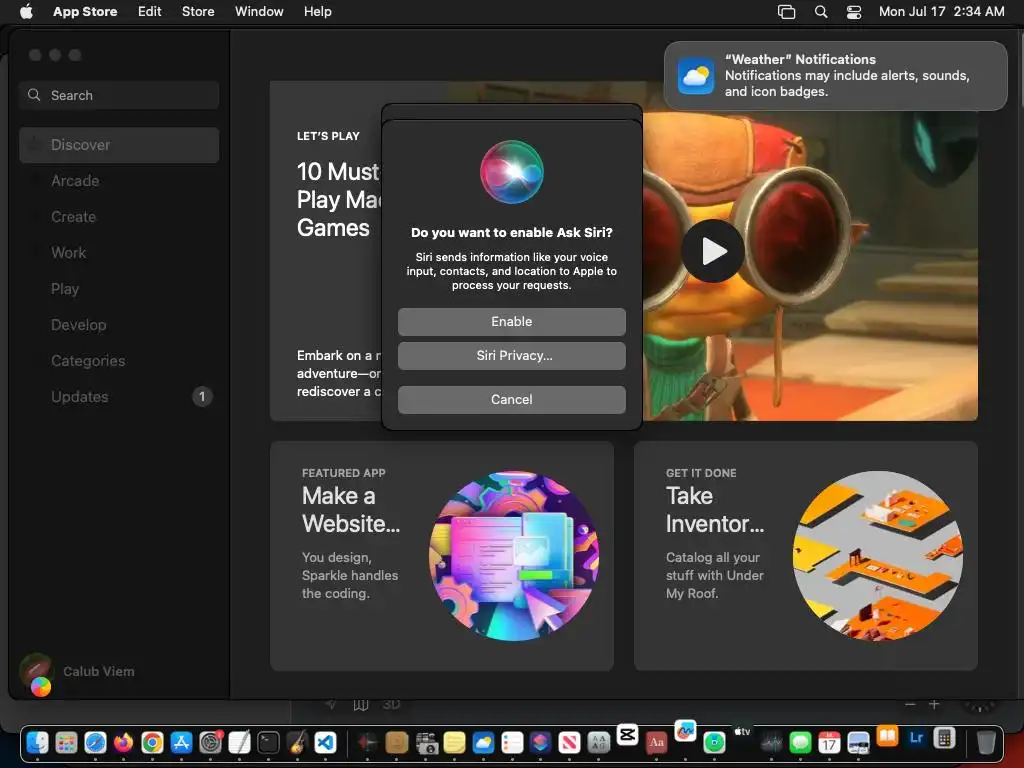Open Finder from the Dock
This screenshot has width=1024, height=768.
(37, 743)
